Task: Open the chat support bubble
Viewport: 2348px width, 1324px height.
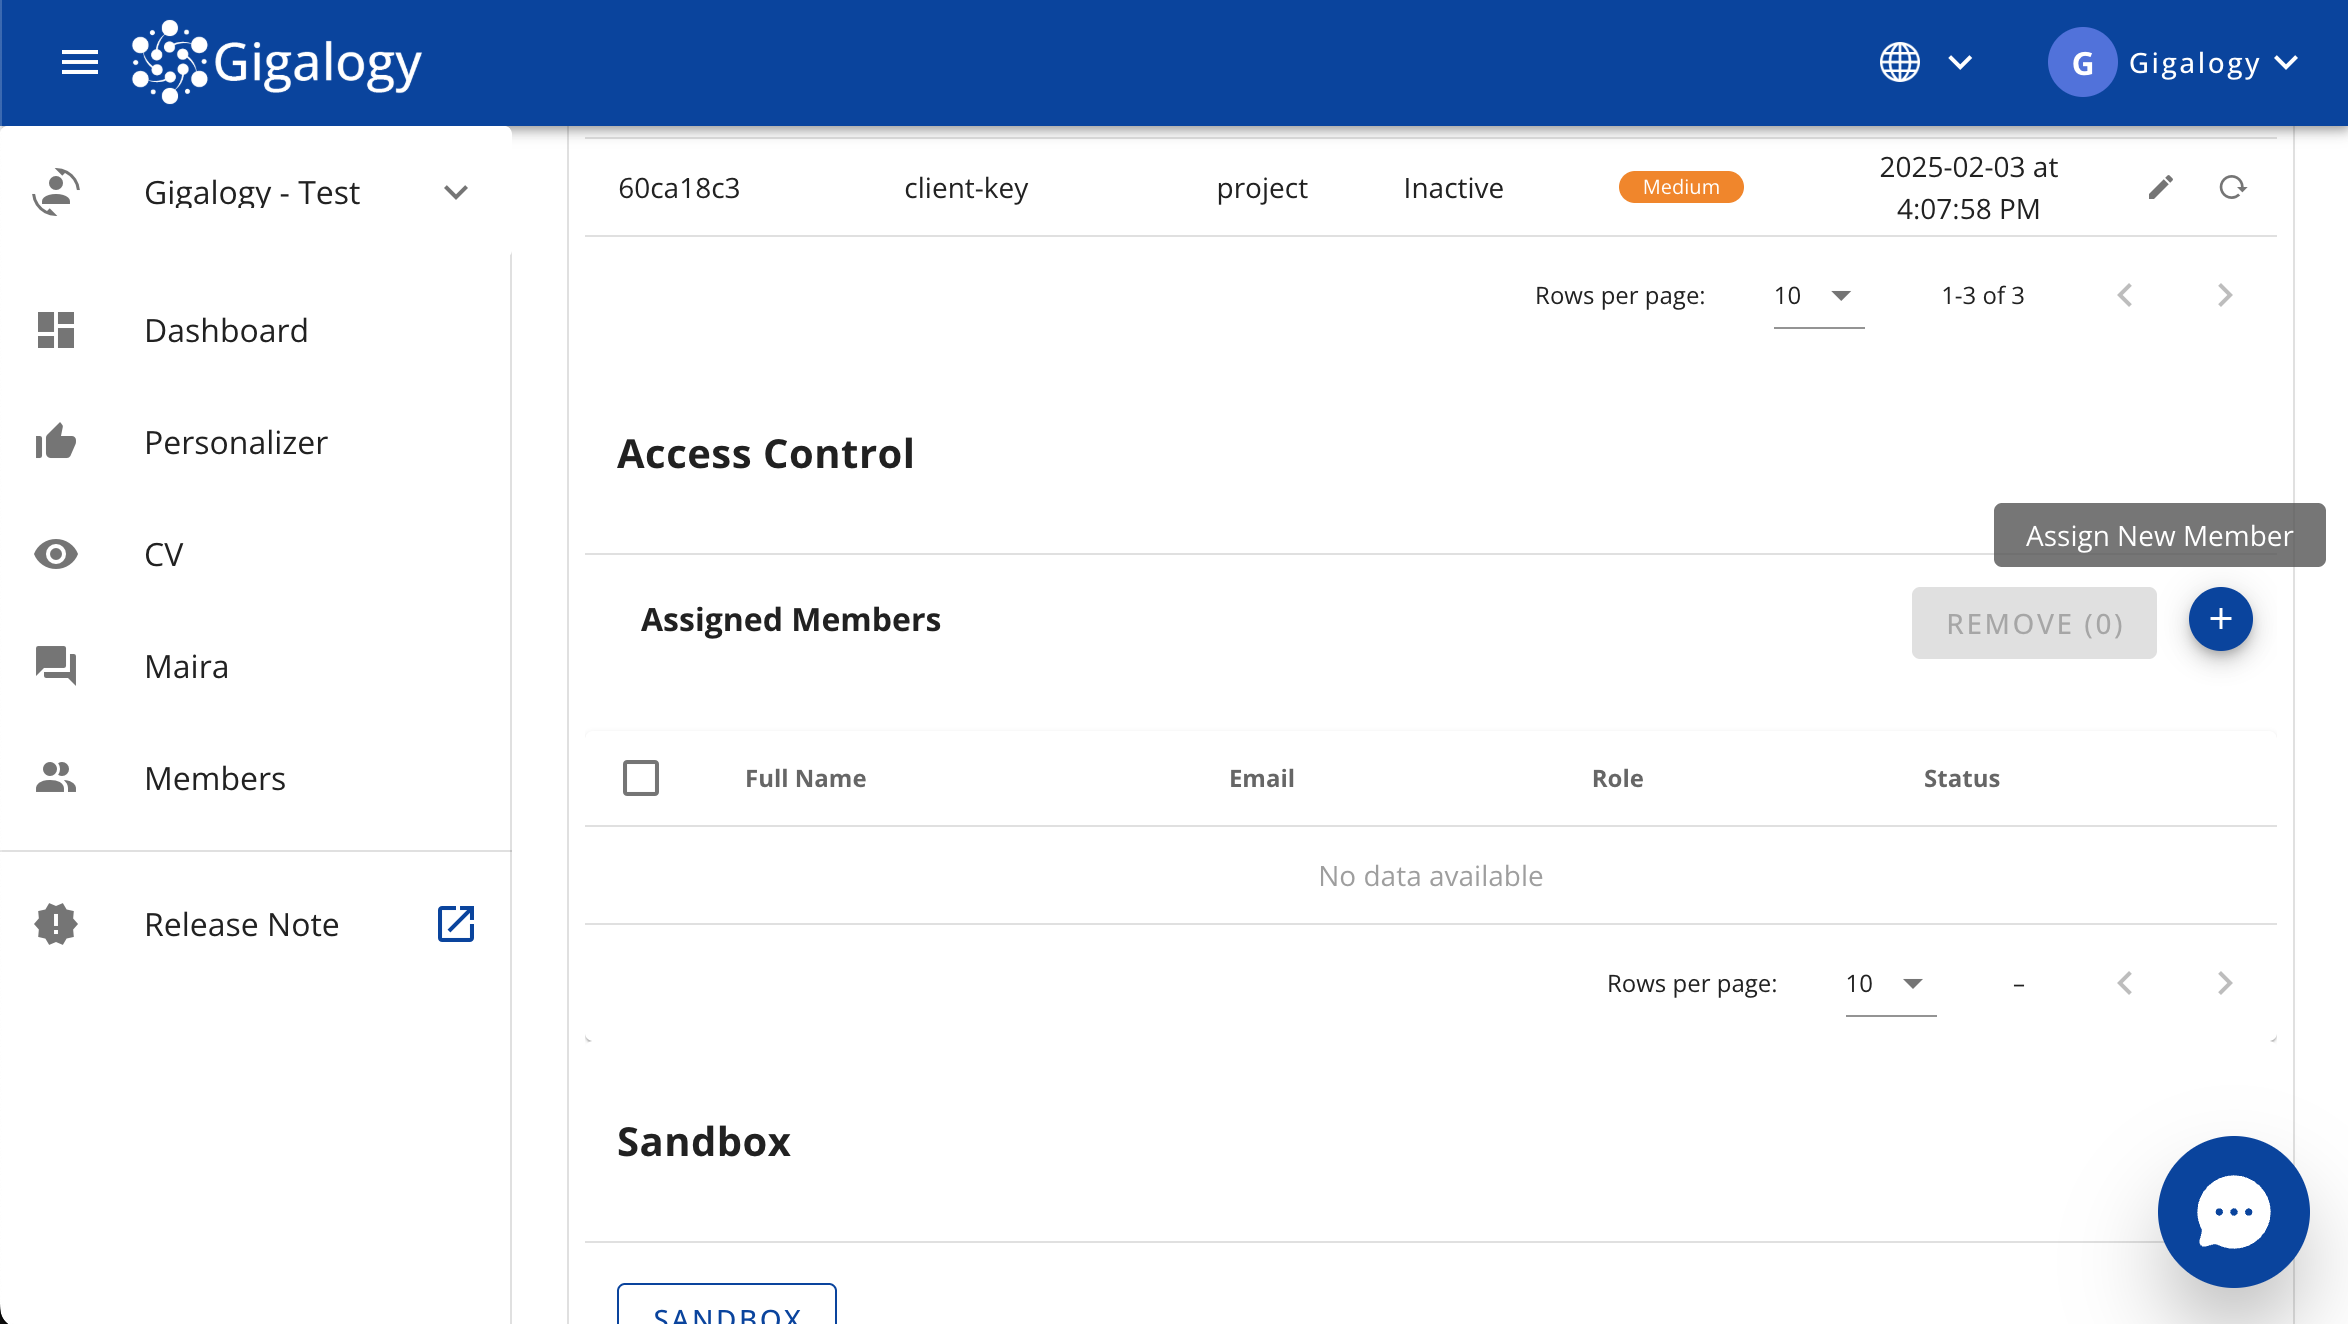Action: point(2232,1212)
